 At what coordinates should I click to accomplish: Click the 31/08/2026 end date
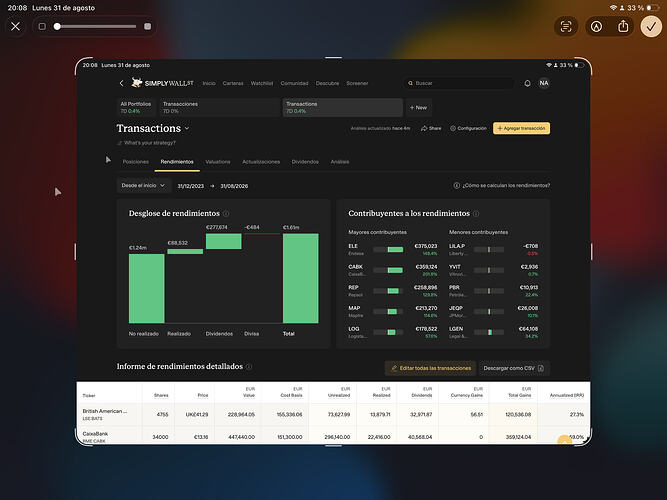tap(234, 186)
